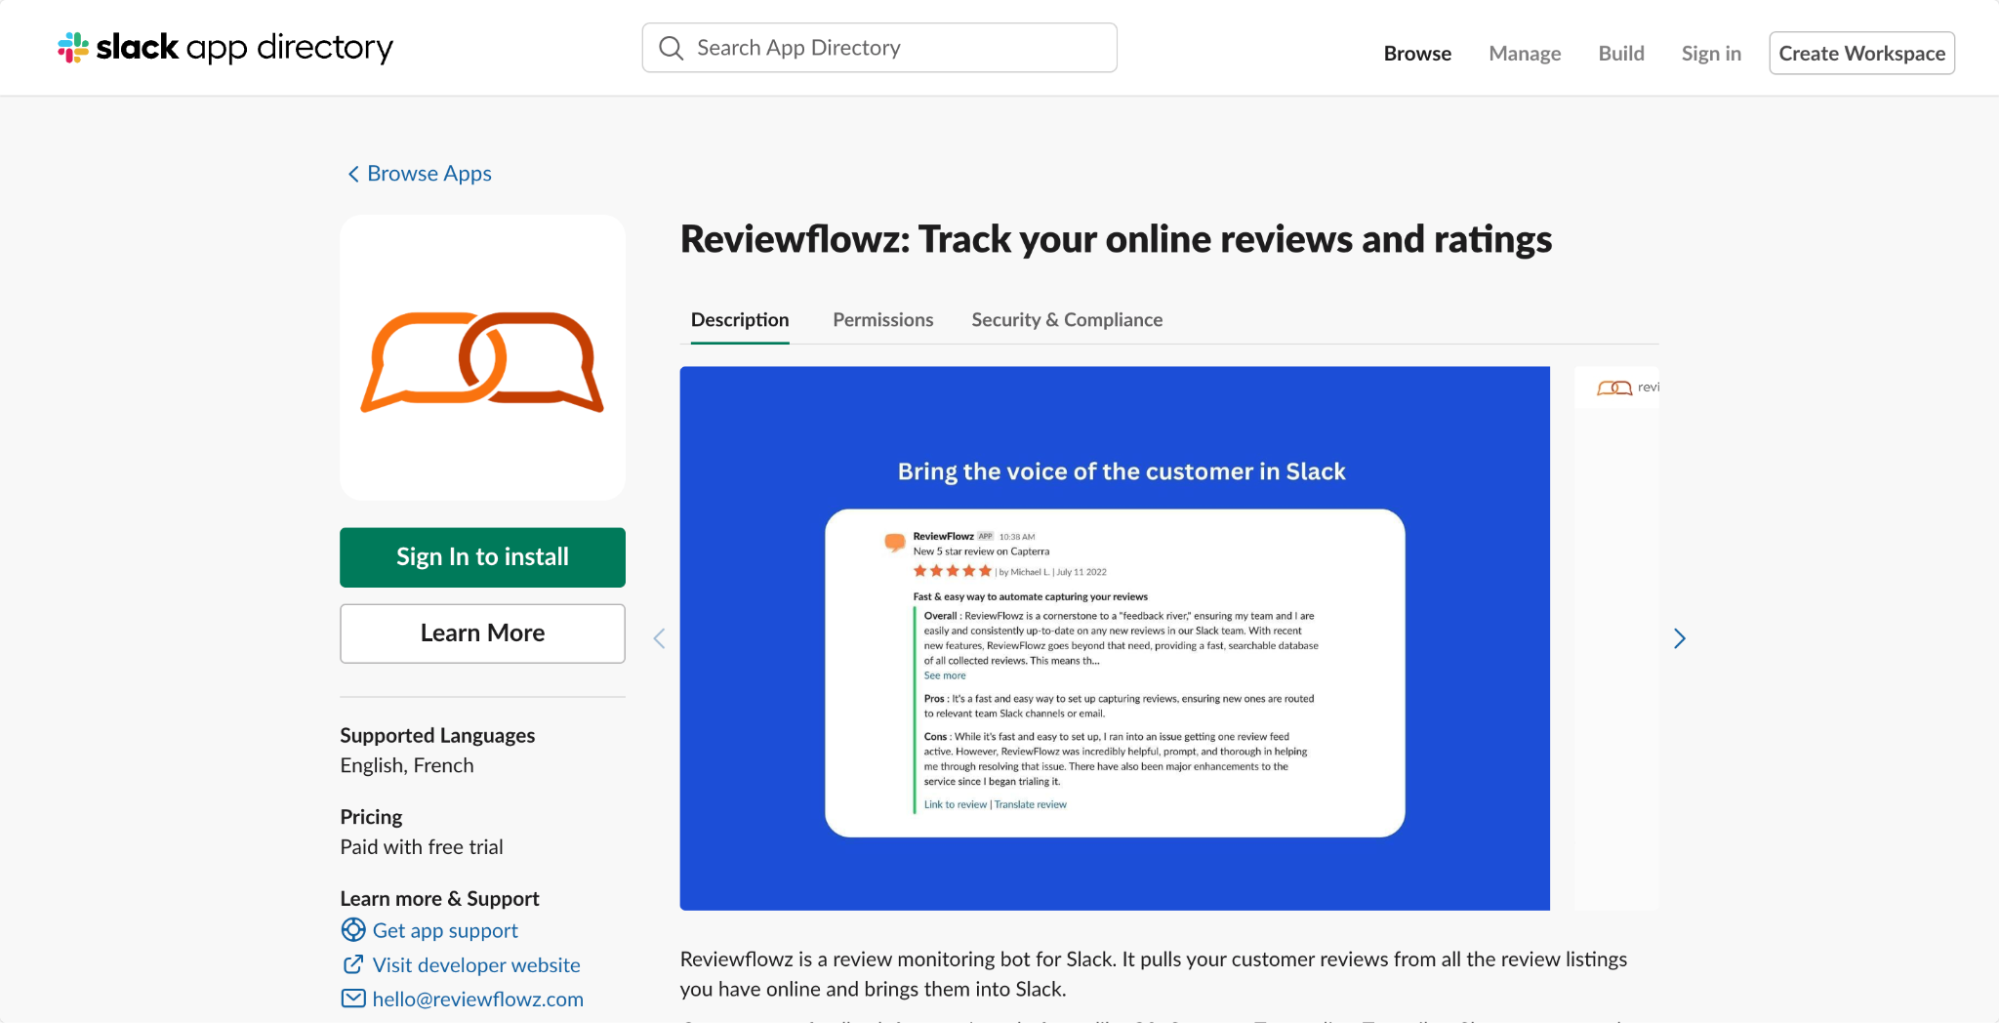Image resolution: width=1999 pixels, height=1023 pixels.
Task: Click the Get app support lifebuoy icon
Action: (353, 930)
